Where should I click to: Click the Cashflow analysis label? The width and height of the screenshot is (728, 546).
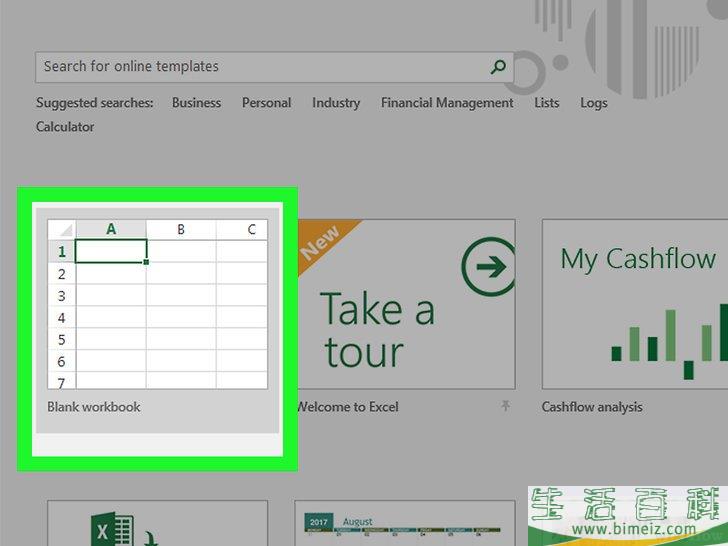(x=592, y=407)
